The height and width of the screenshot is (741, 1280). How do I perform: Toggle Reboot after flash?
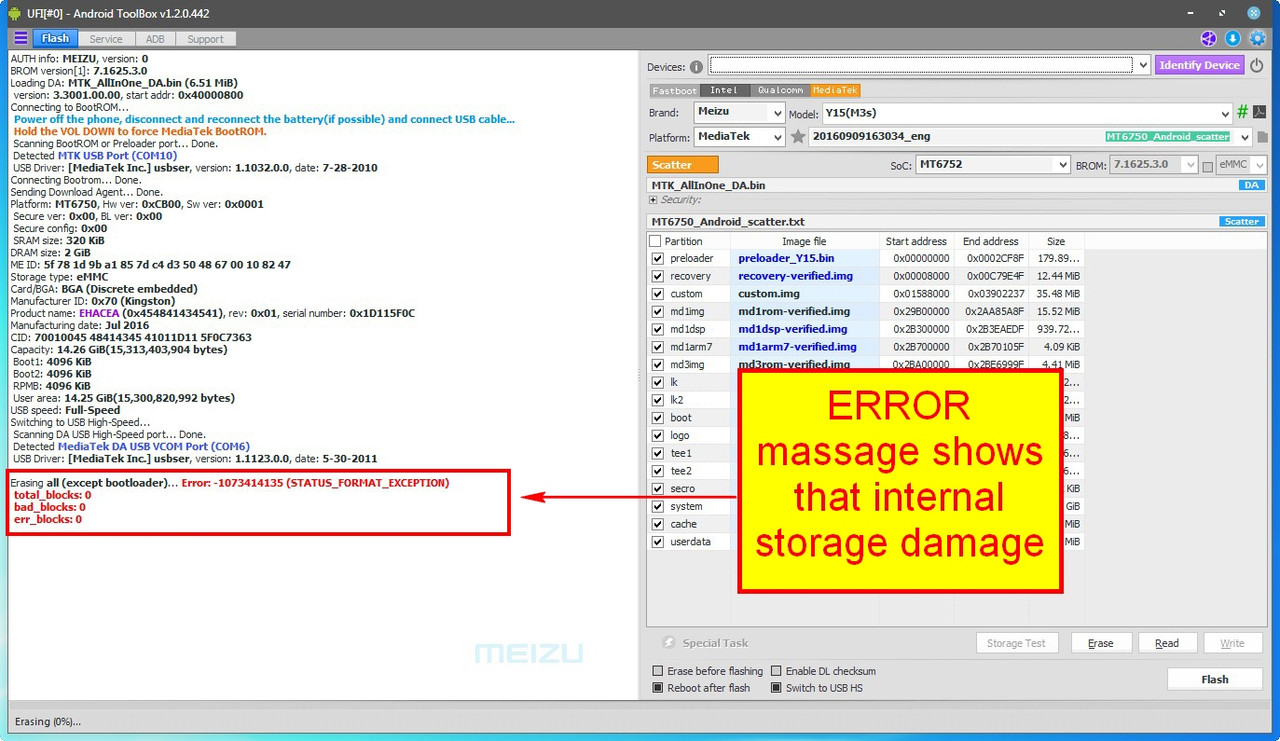(657, 688)
